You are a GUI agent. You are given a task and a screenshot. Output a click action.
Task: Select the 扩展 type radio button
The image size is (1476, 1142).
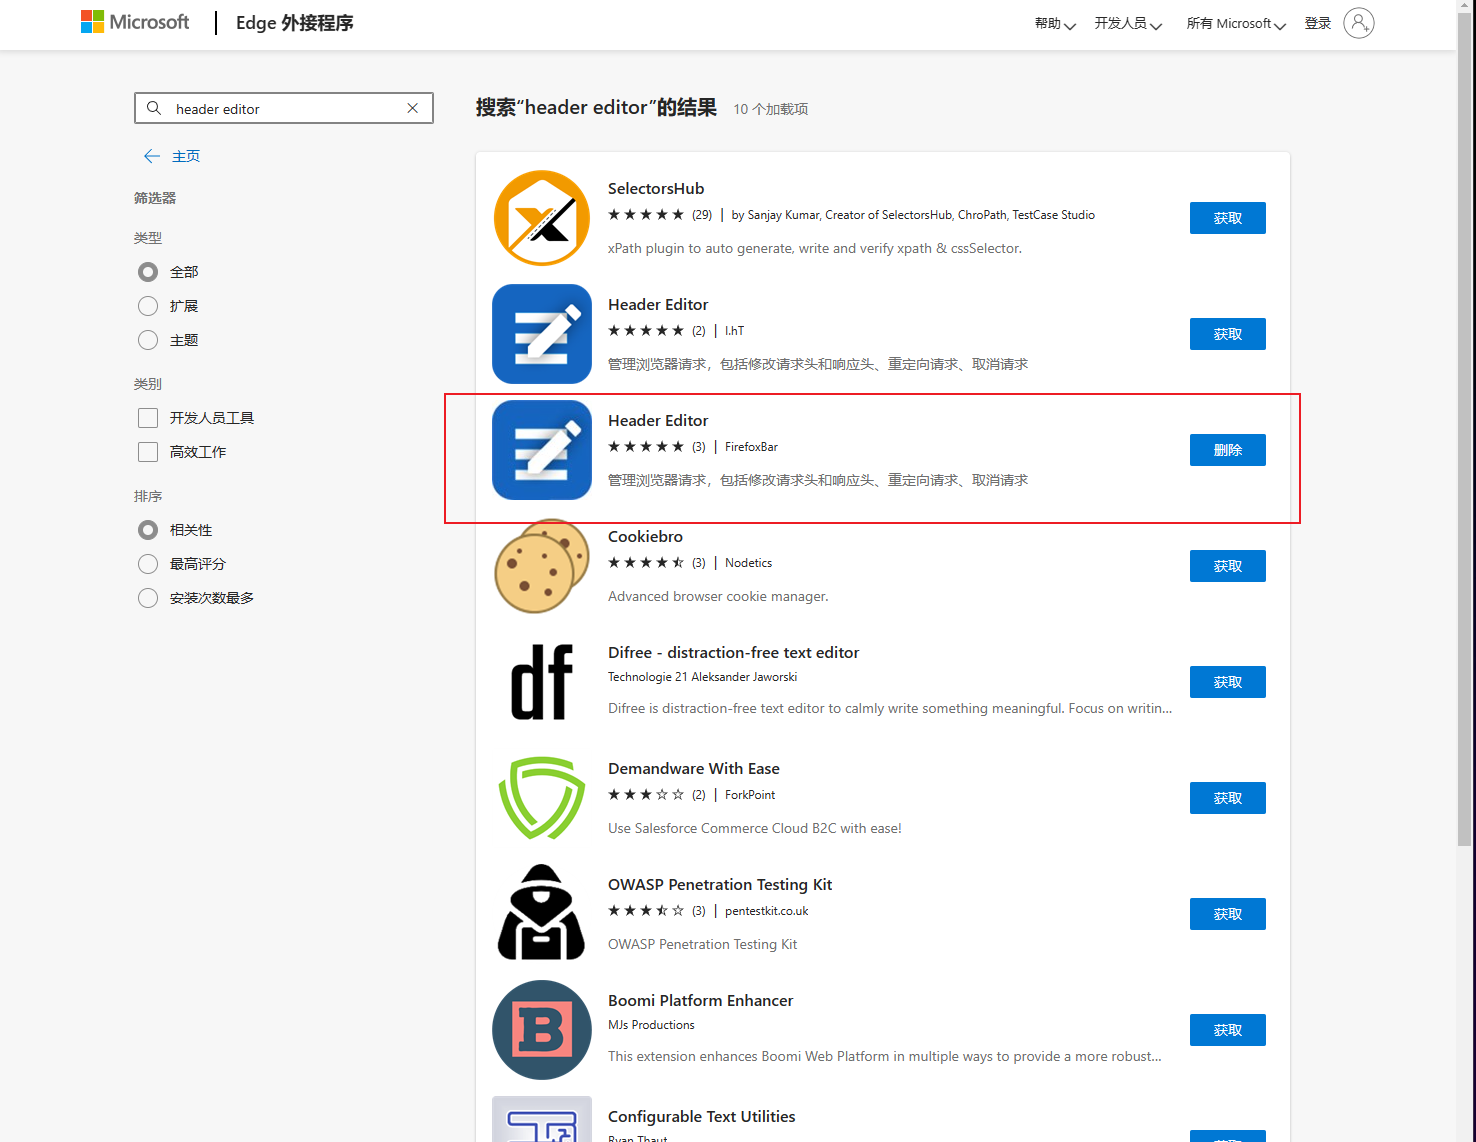click(x=148, y=306)
